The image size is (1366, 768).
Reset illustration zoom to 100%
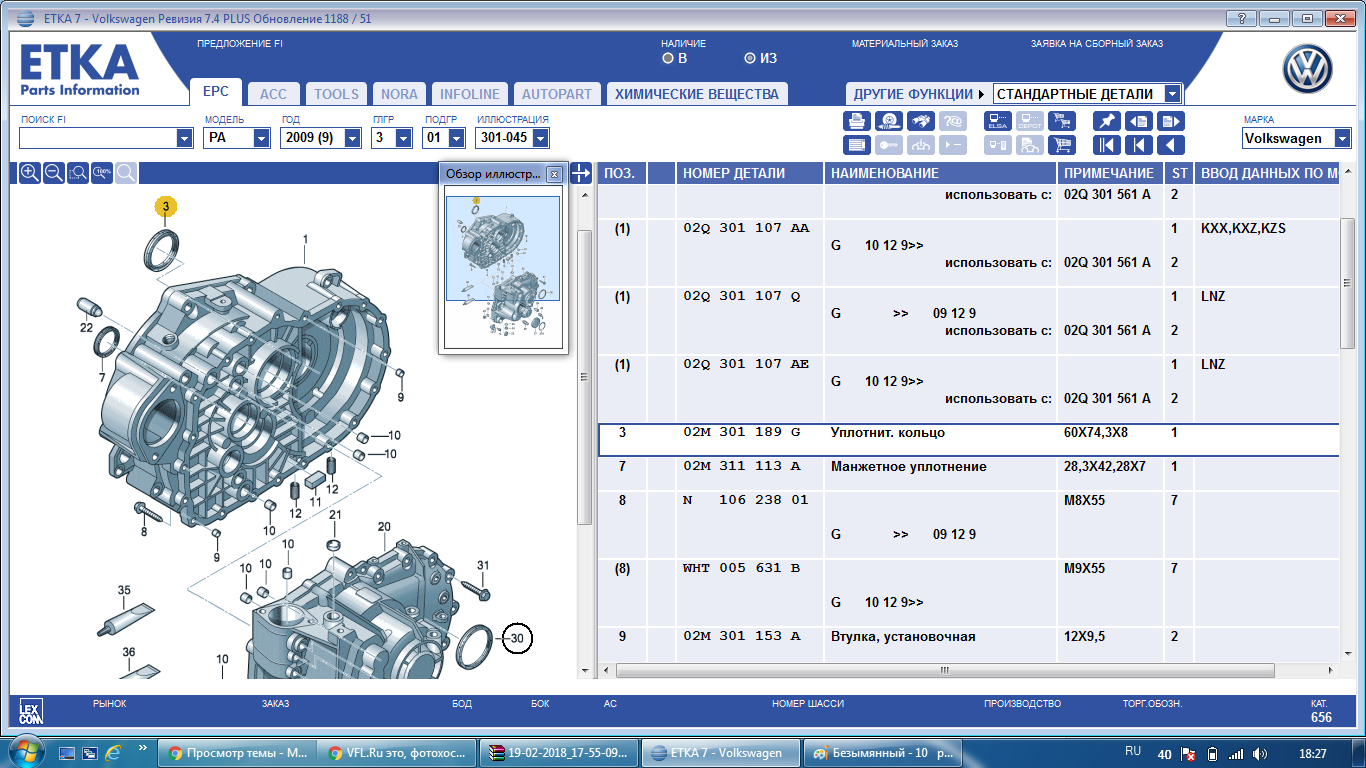(x=102, y=173)
